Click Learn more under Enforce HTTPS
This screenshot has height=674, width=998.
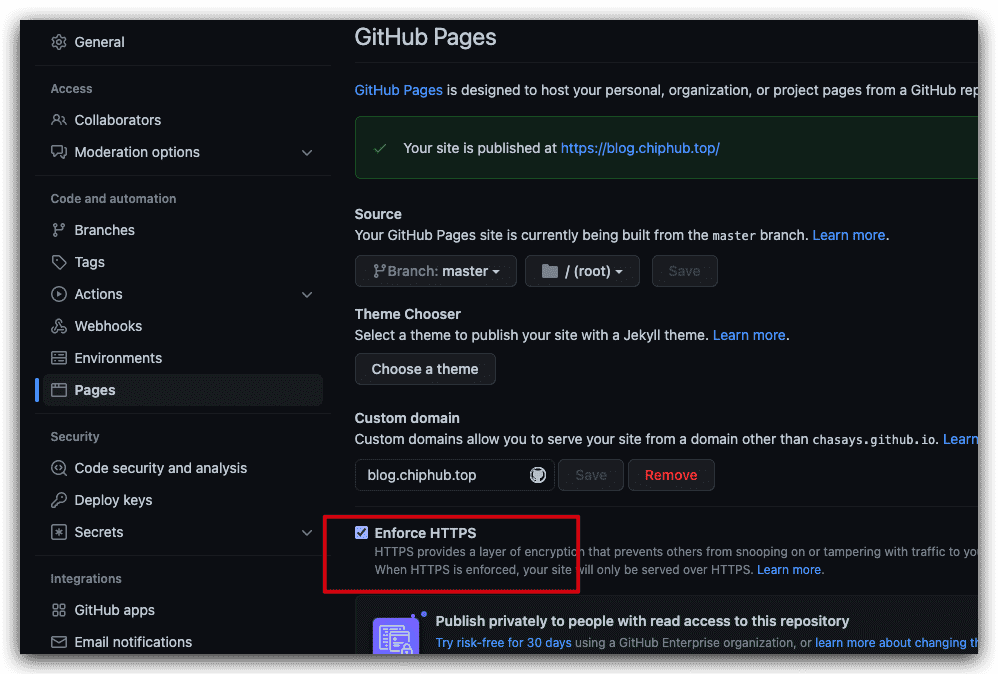click(x=789, y=570)
